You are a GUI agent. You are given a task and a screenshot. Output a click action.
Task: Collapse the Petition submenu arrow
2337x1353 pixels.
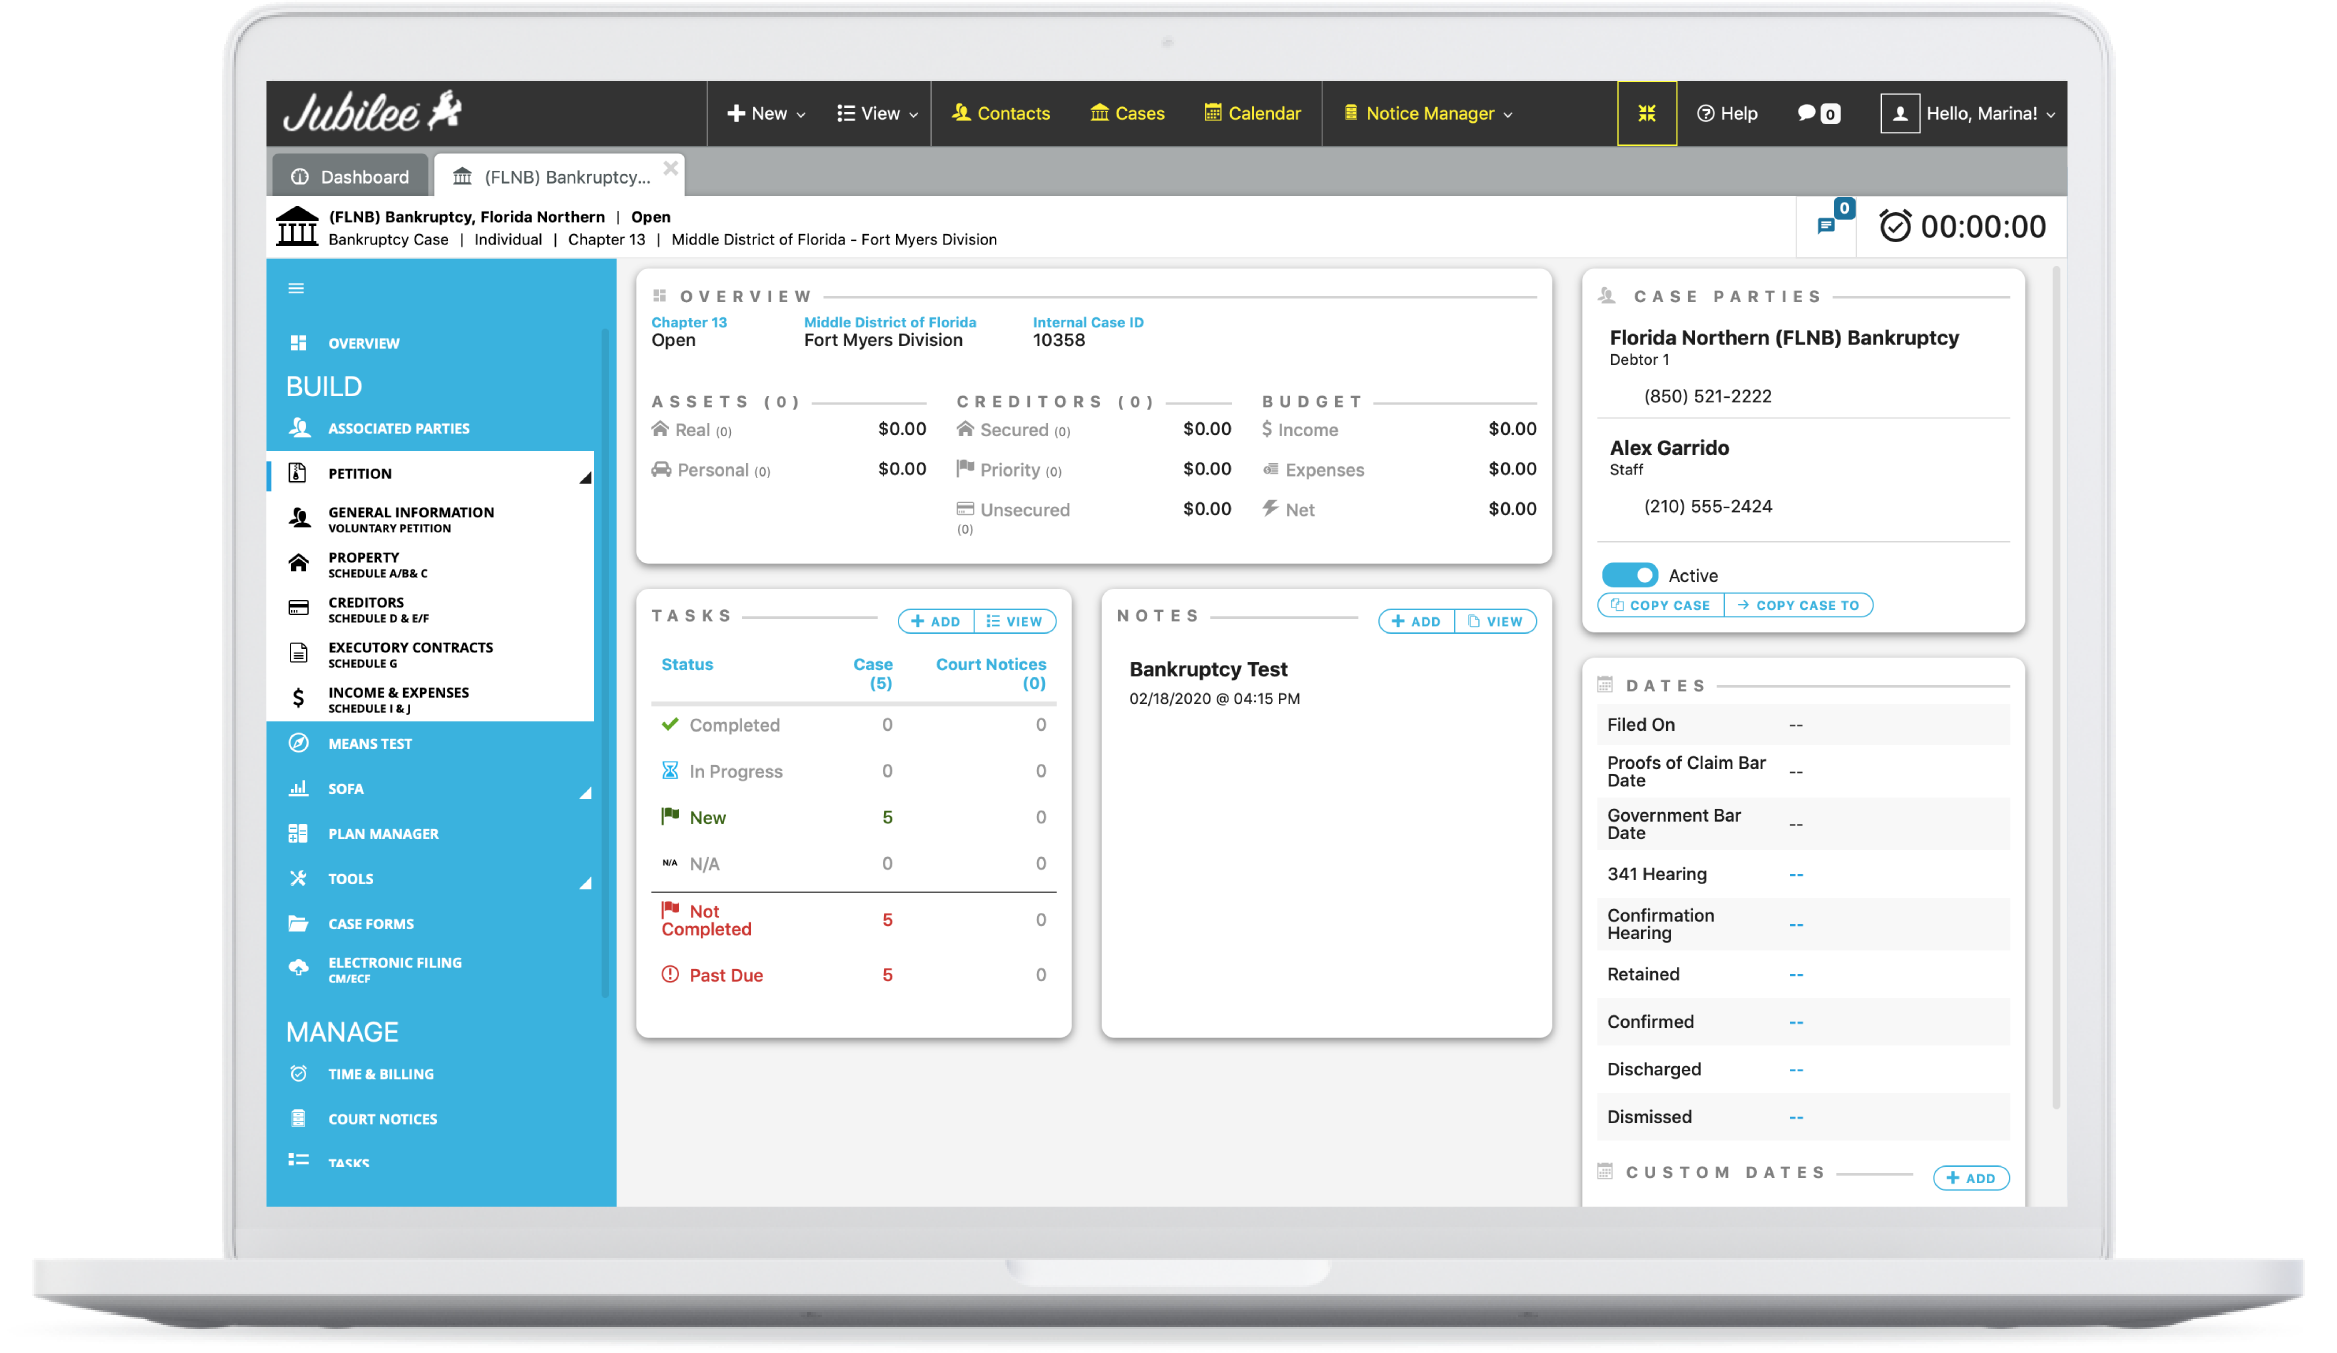pos(586,478)
